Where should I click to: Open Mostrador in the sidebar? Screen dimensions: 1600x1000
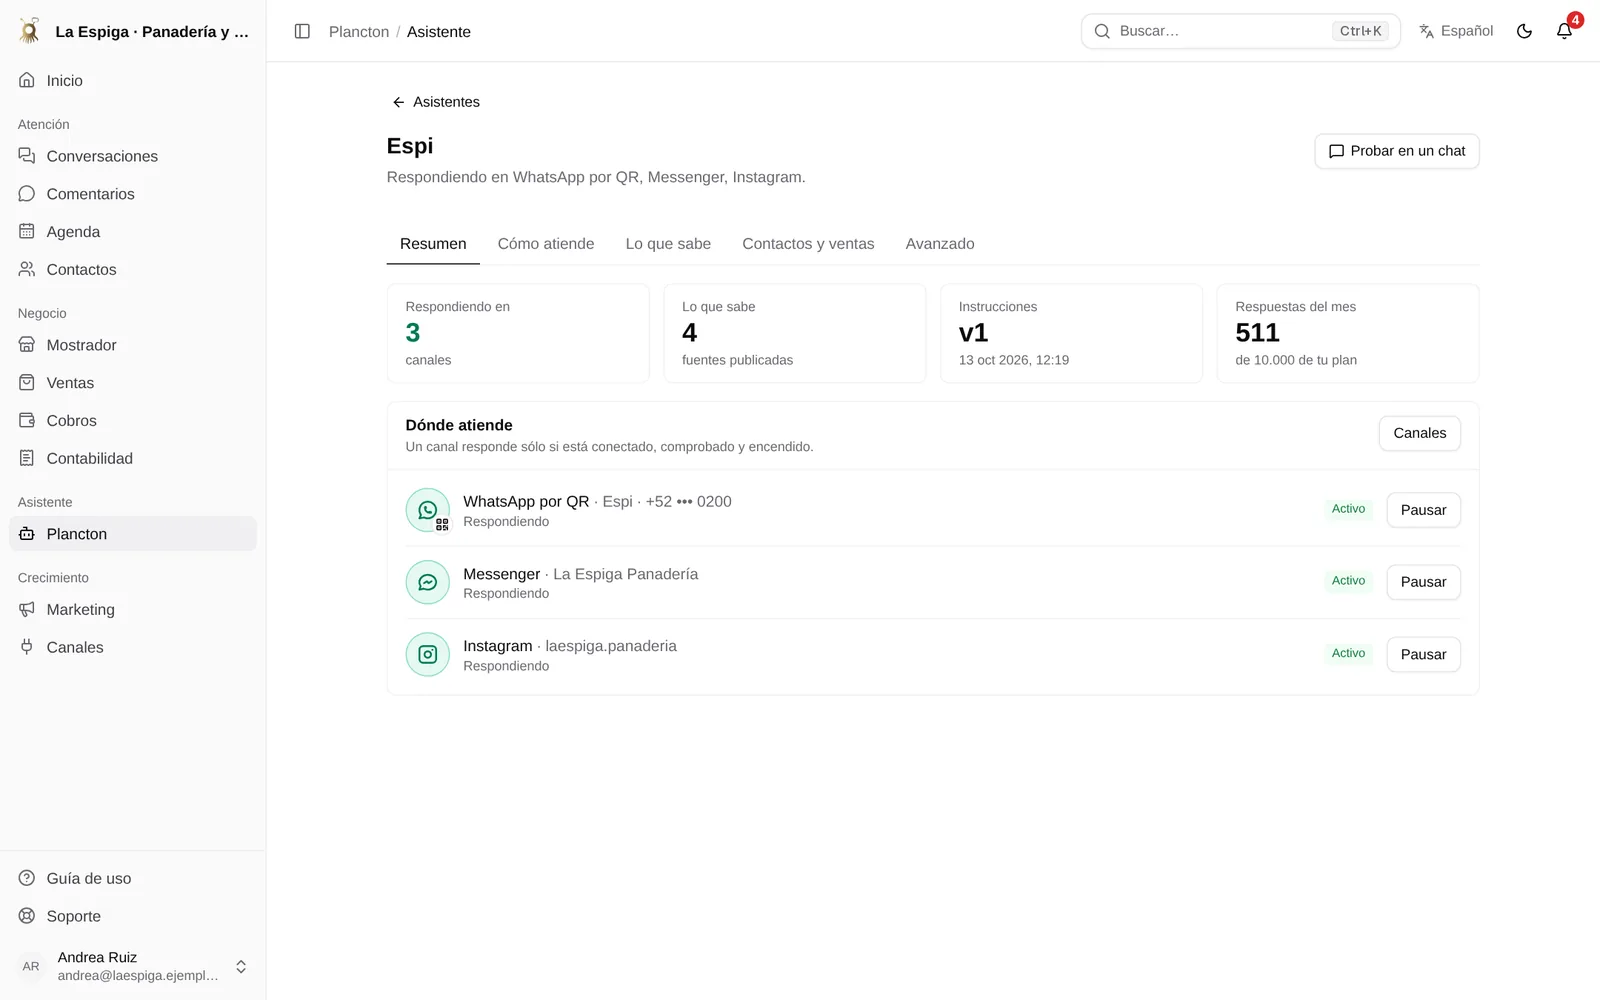pyautogui.click(x=133, y=345)
